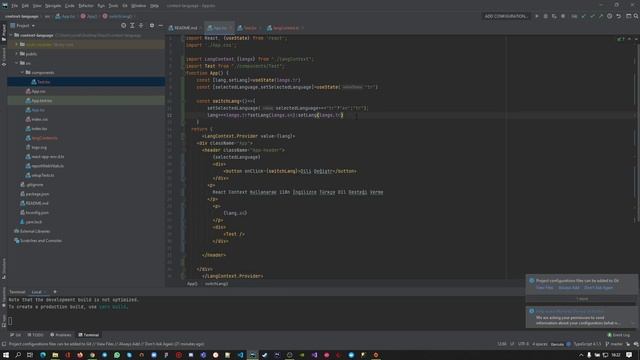Click the Add Configuration button
The image size is (640, 360).
click(505, 16)
